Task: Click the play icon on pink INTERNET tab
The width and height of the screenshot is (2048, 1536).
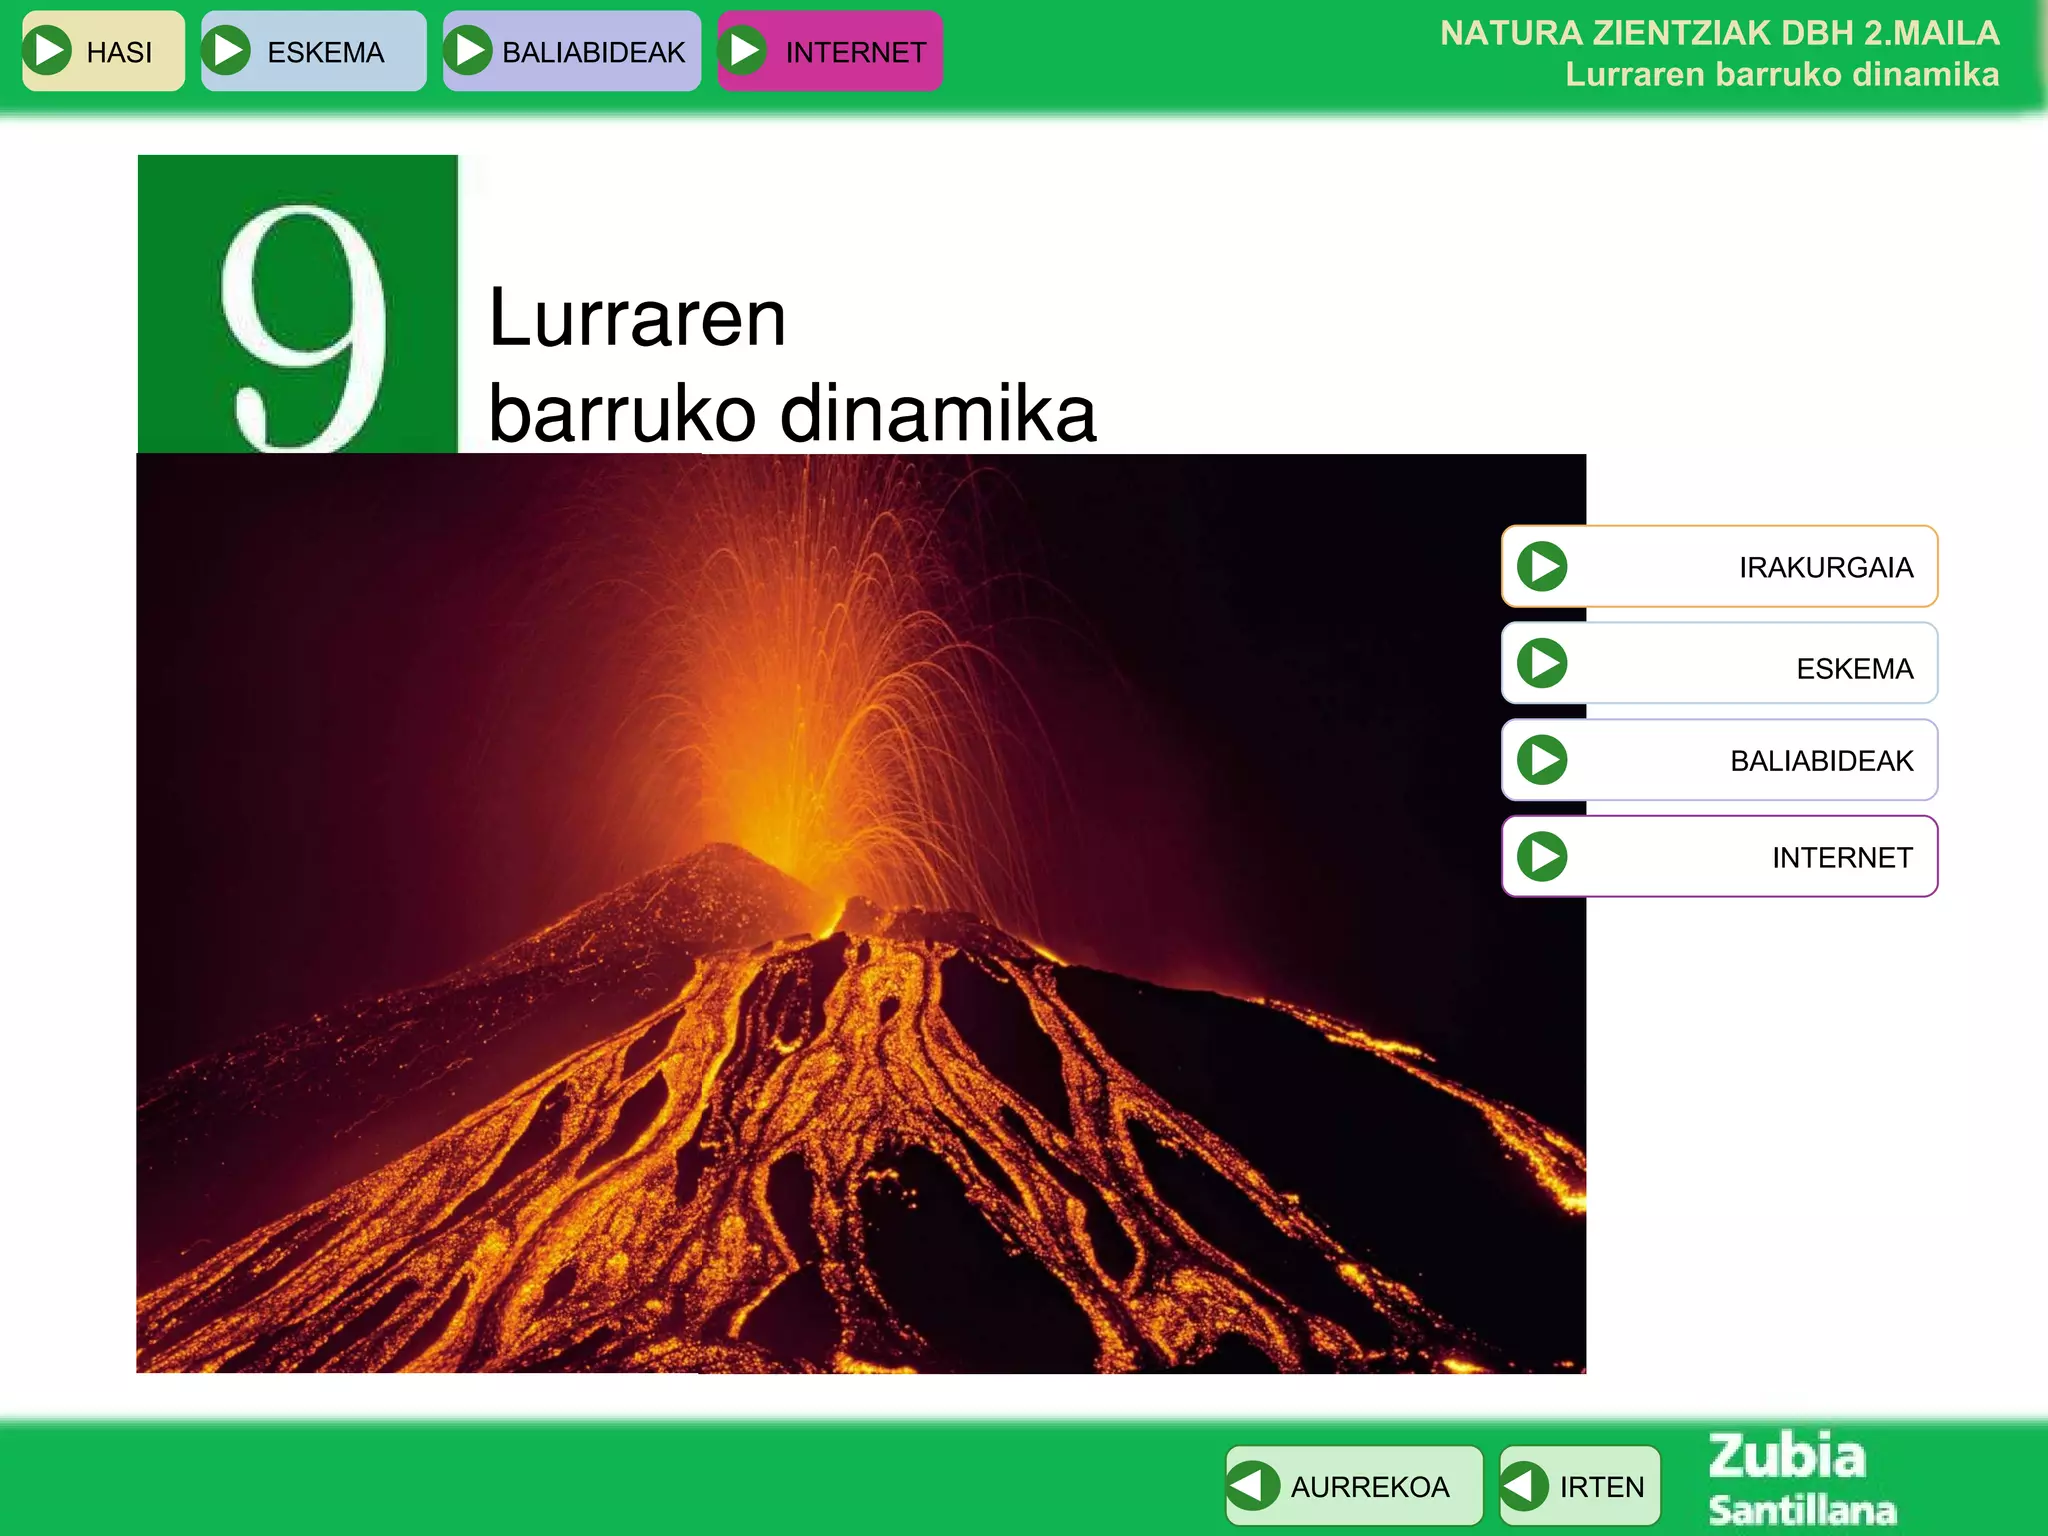Action: [x=743, y=51]
